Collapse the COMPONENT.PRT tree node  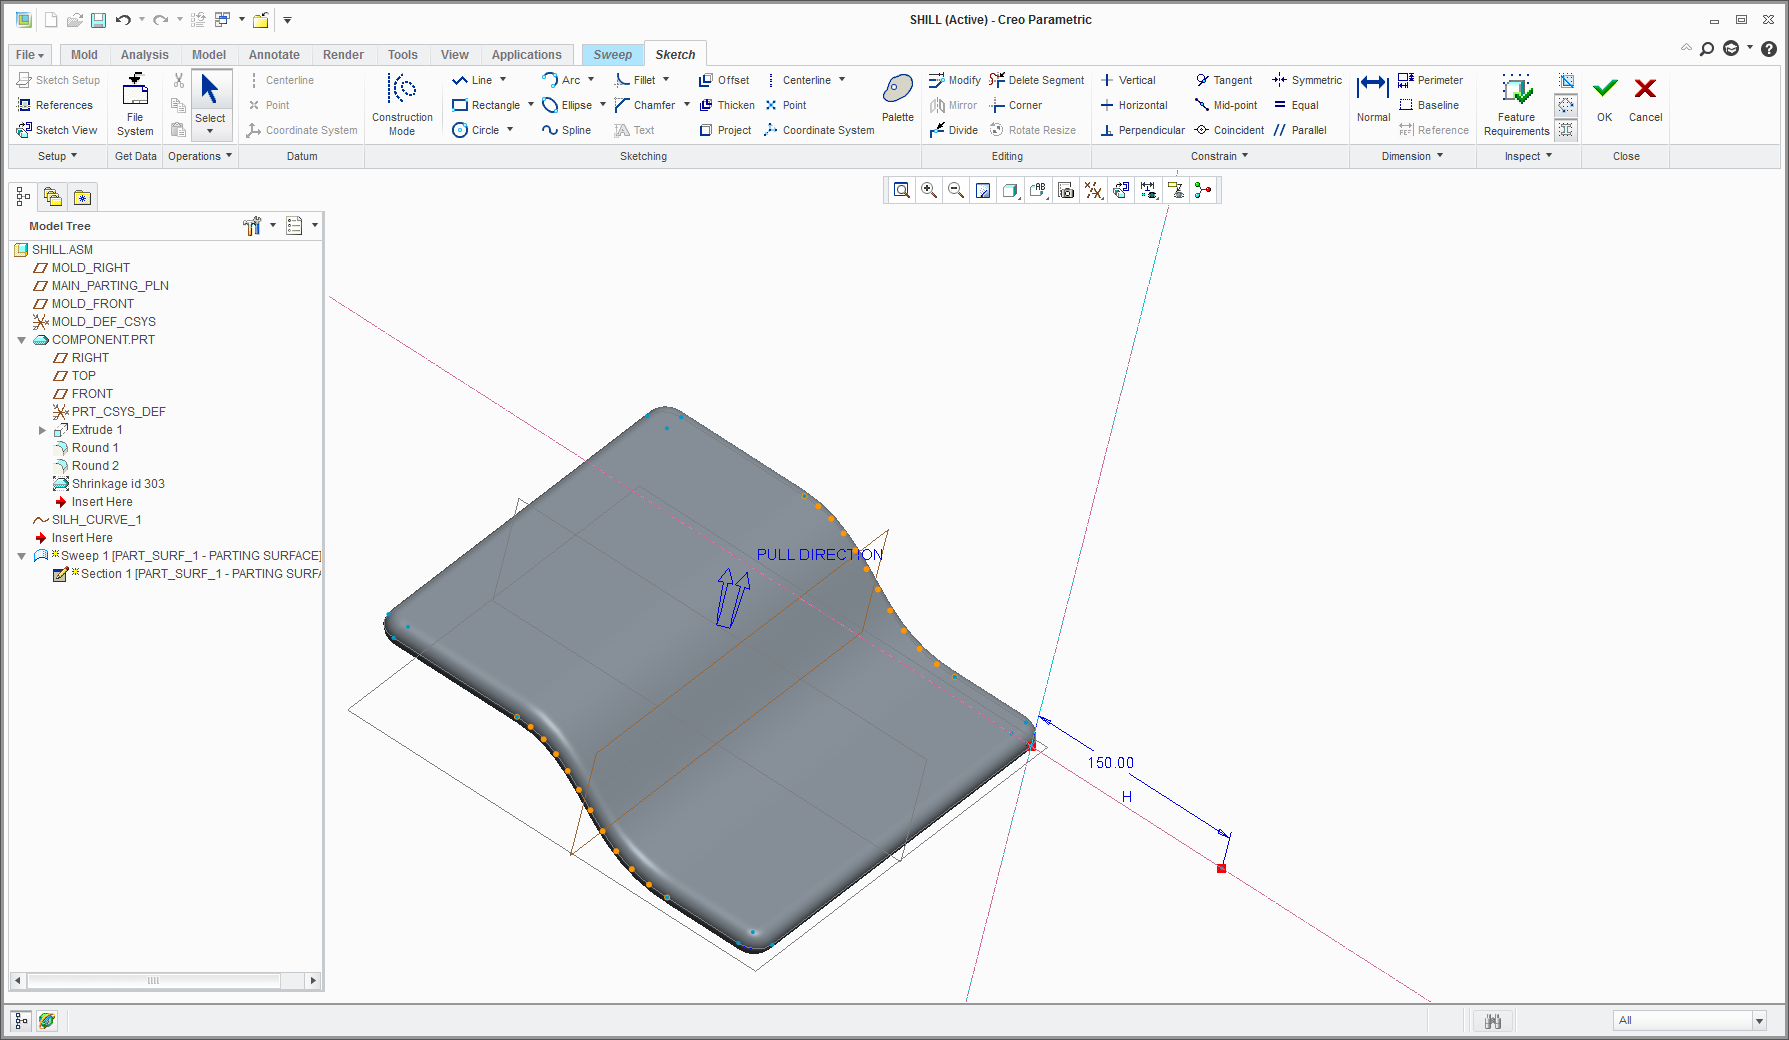22,340
